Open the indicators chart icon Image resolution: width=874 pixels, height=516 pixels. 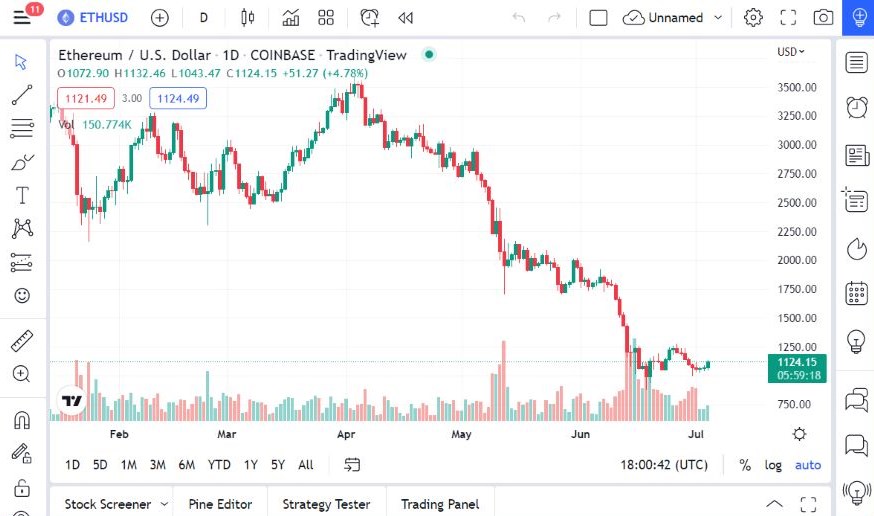click(x=291, y=18)
